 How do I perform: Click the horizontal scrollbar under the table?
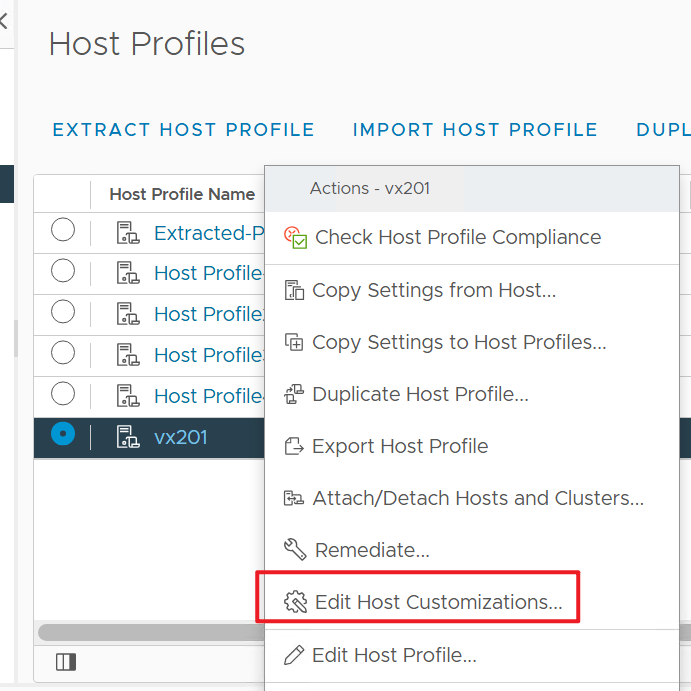pyautogui.click(x=150, y=632)
